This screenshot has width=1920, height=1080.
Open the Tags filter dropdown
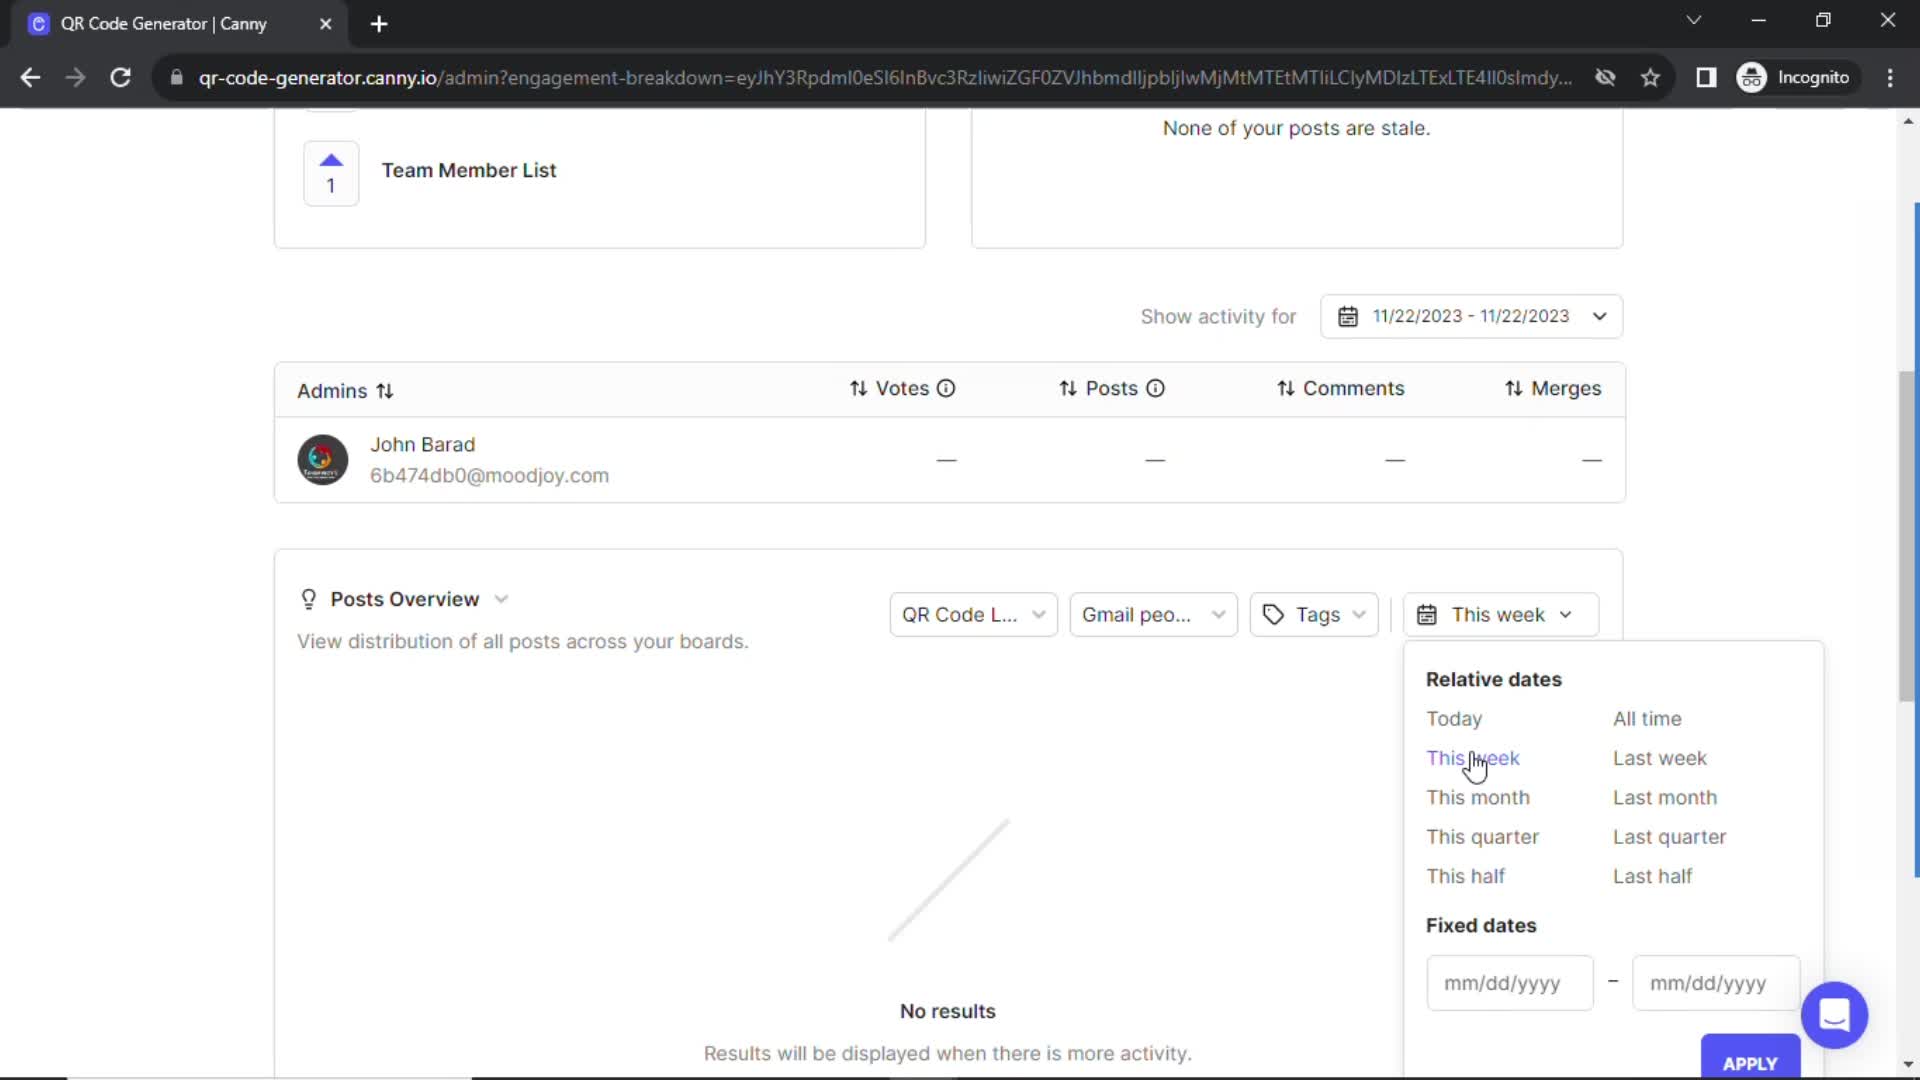(x=1313, y=613)
